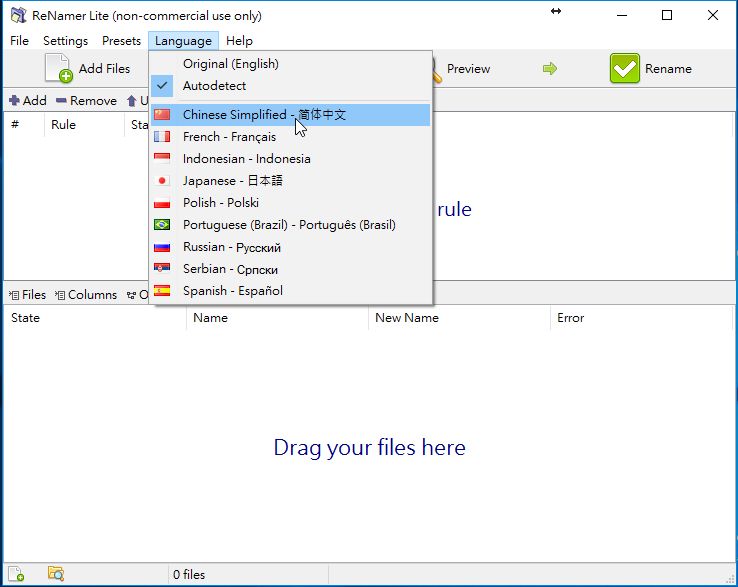Image resolution: width=738 pixels, height=587 pixels.
Task: Click the green arrow between Preview and Rename
Action: click(x=549, y=69)
